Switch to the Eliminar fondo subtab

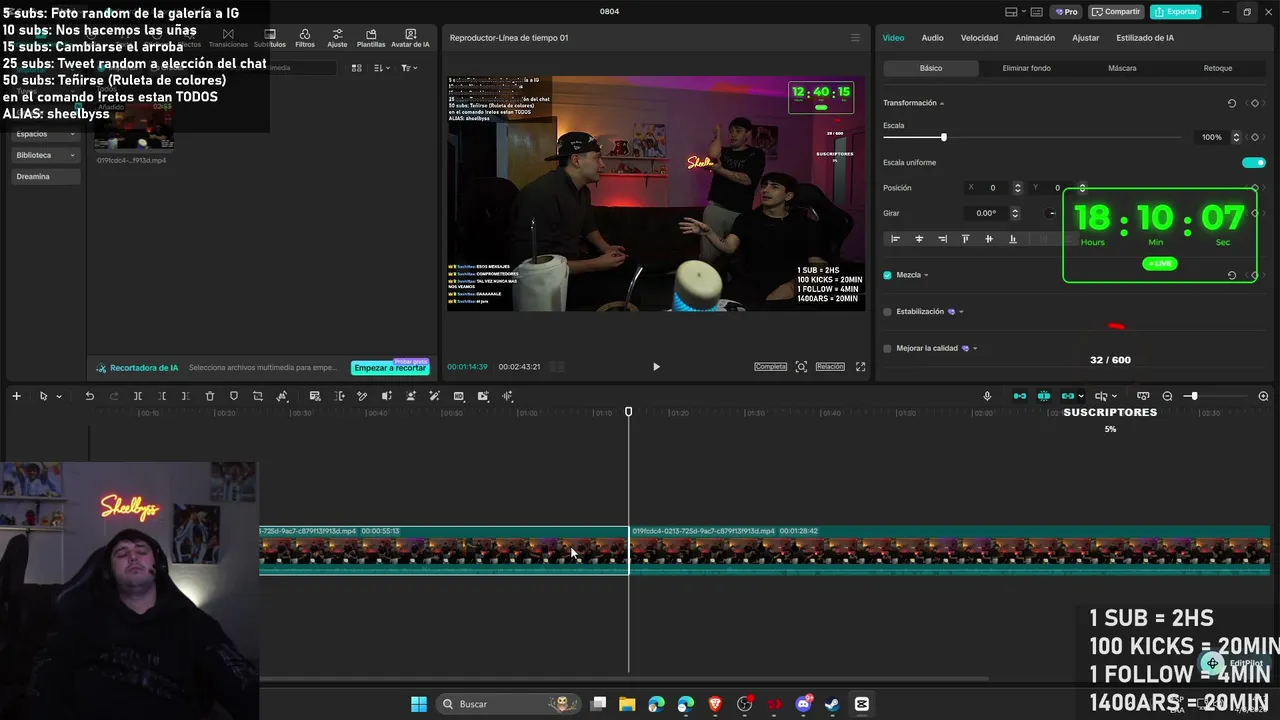(x=1026, y=68)
